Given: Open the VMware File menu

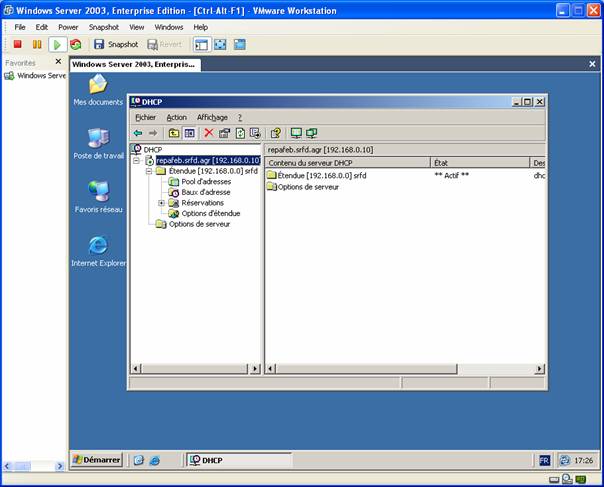Looking at the screenshot, I should (x=20, y=27).
